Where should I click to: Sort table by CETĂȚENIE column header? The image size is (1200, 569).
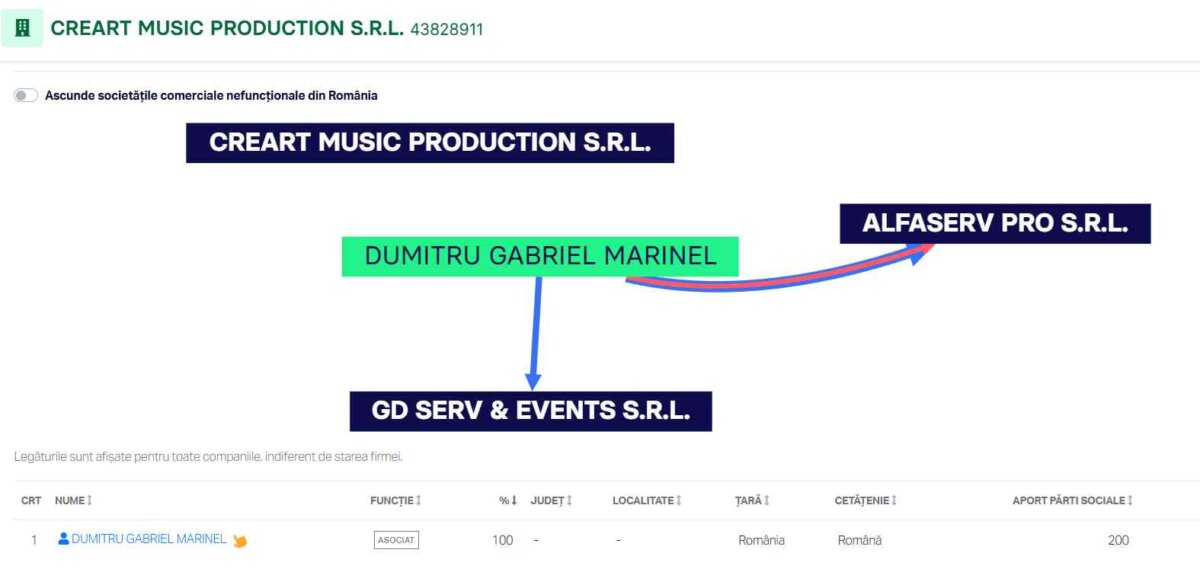coord(862,500)
